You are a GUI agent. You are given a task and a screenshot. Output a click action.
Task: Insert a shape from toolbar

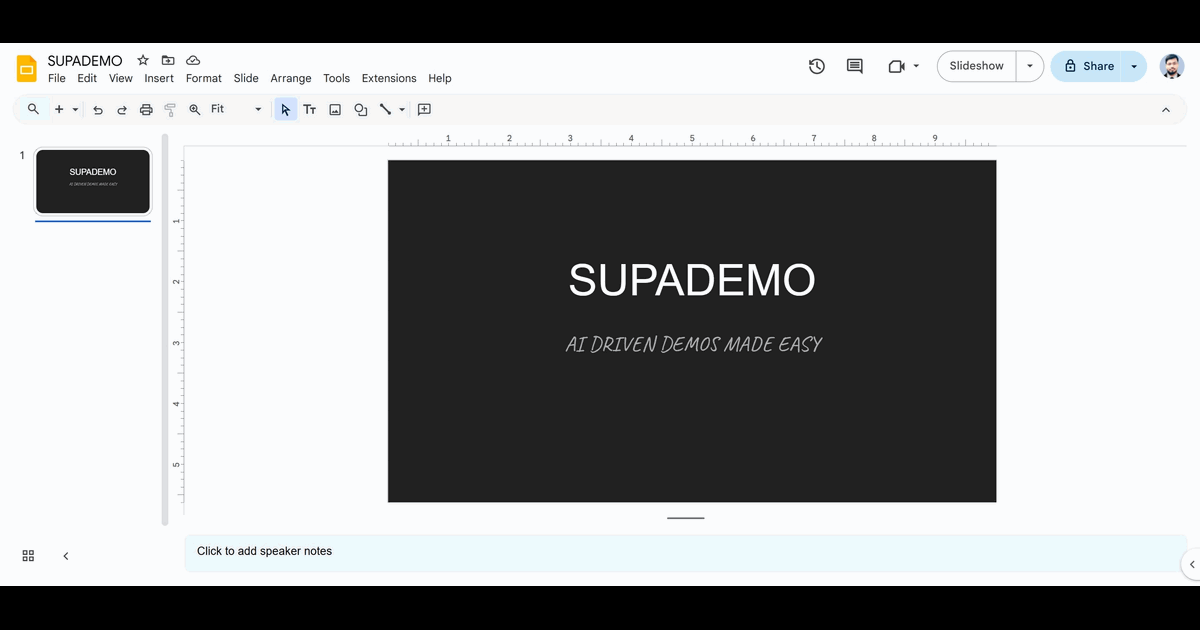(x=361, y=109)
